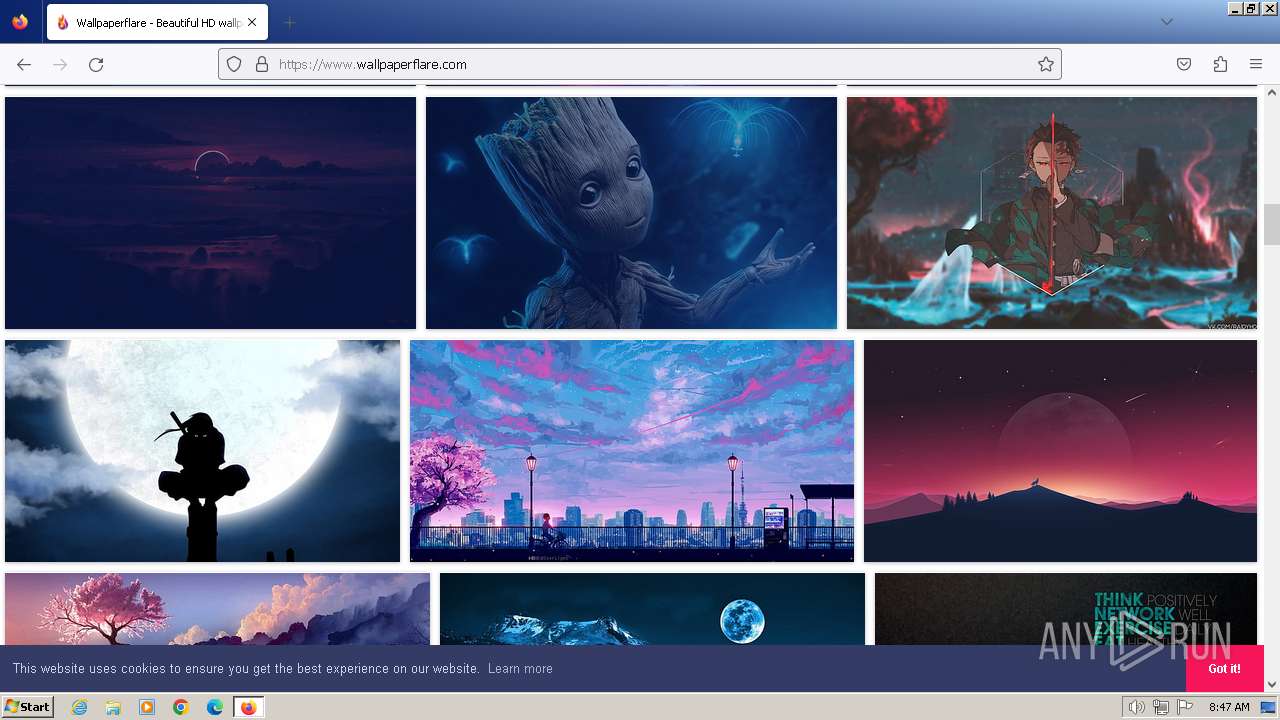Screen dimensions: 1280x720
Task: Open site security padlock info
Action: pyautogui.click(x=261, y=64)
